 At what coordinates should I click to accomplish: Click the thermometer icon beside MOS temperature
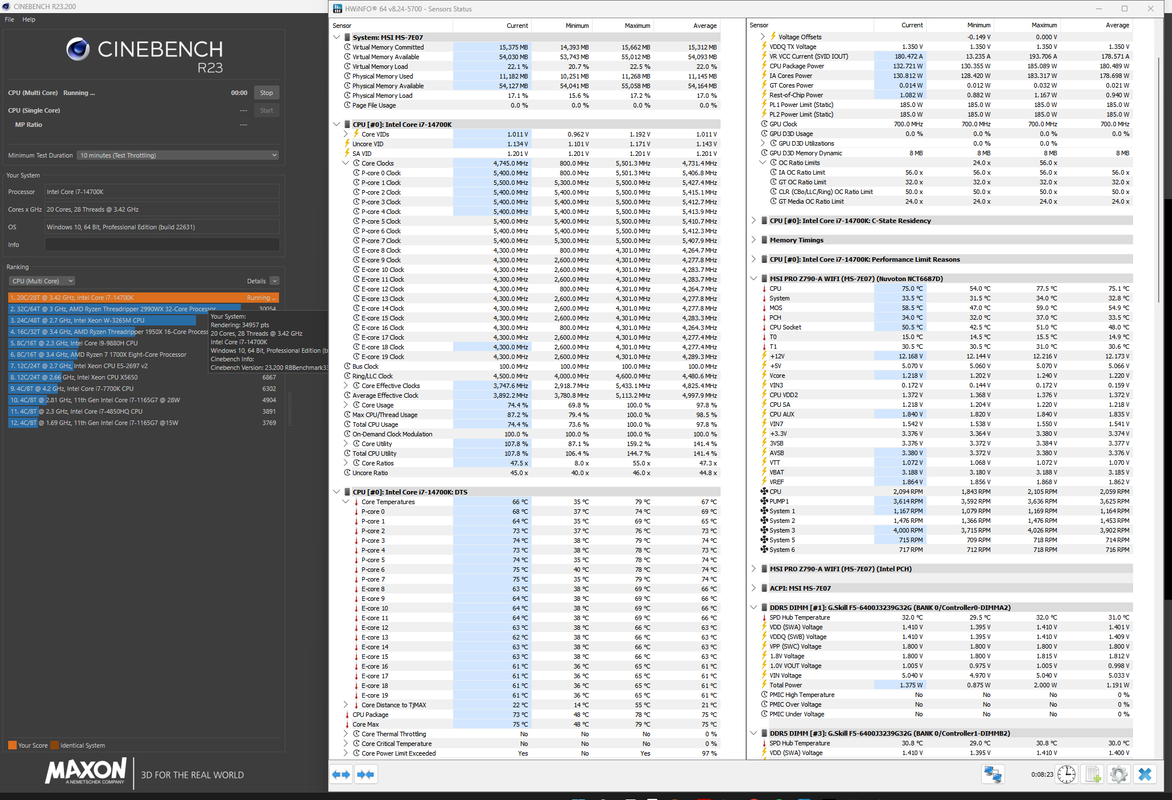point(764,308)
